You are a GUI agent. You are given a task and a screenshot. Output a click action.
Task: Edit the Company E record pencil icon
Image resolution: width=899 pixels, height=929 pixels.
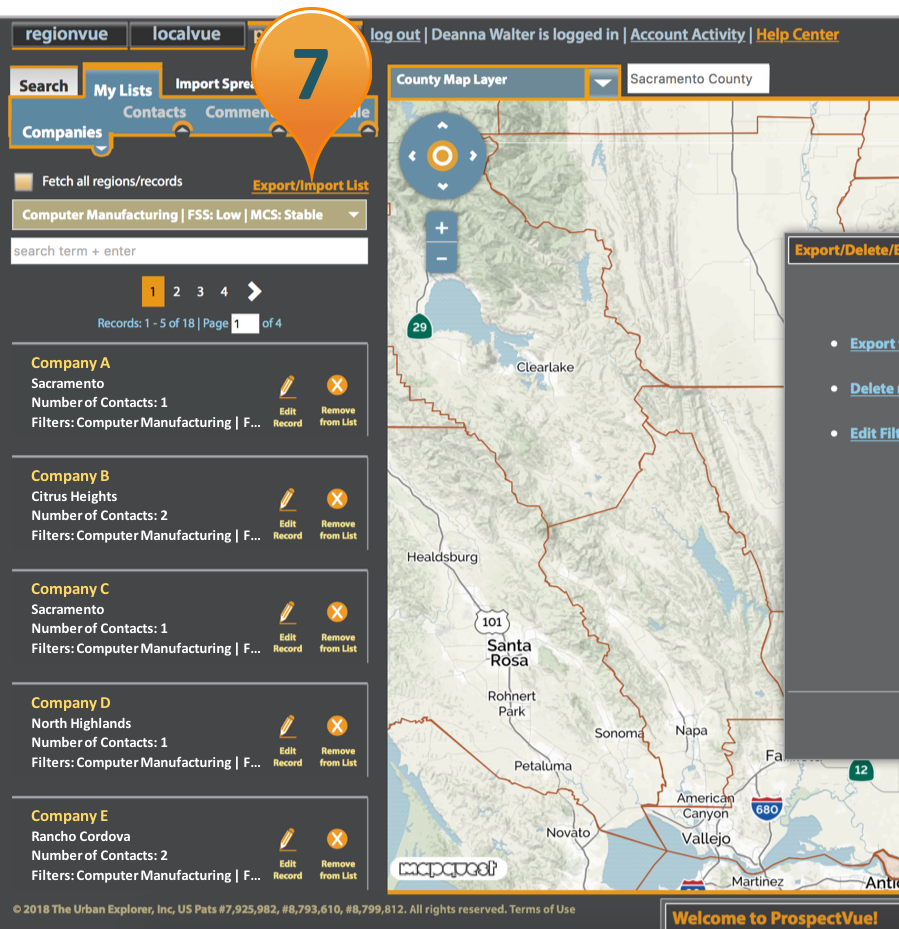(287, 840)
